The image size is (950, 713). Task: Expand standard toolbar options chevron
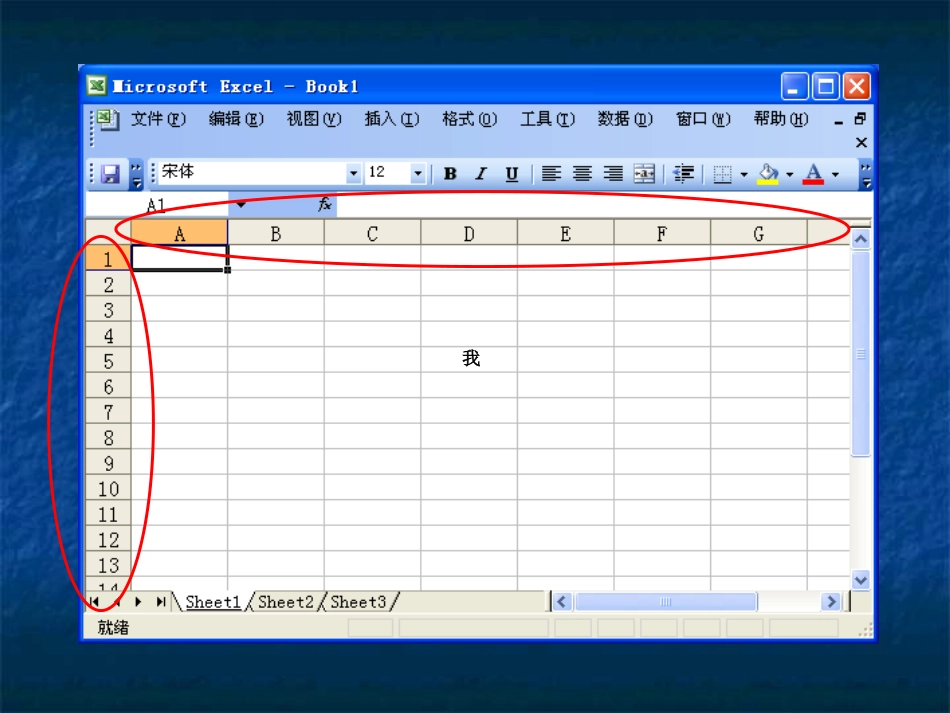(136, 174)
